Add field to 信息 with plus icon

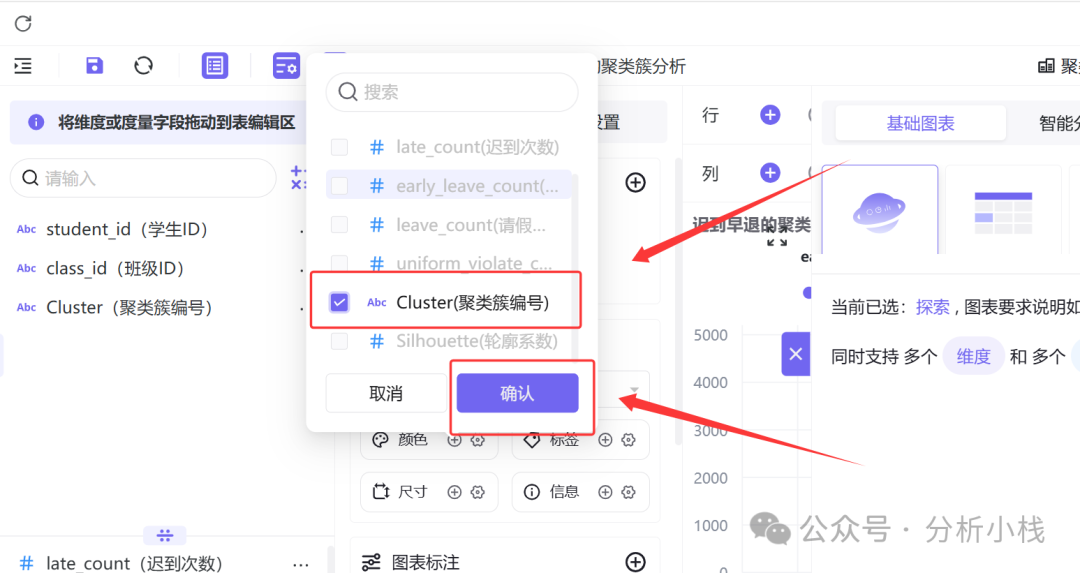[x=605, y=492]
